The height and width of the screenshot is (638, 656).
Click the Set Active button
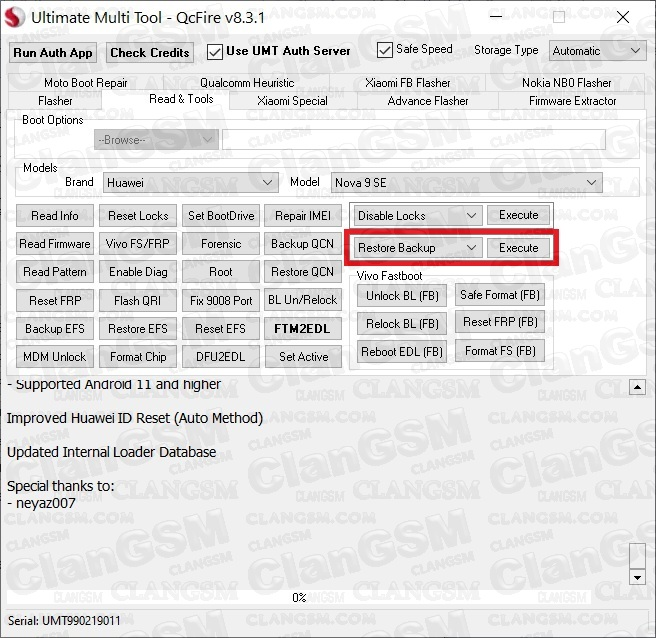coord(304,357)
